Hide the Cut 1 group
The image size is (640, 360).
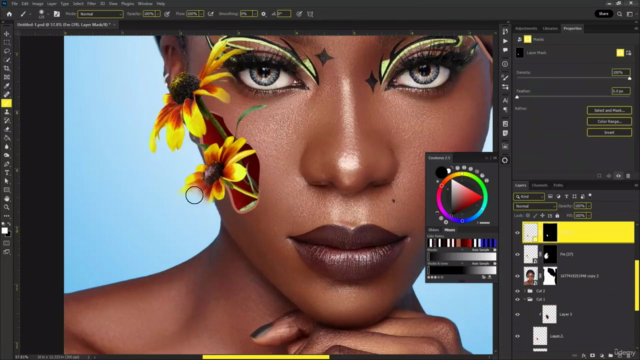coord(518,299)
